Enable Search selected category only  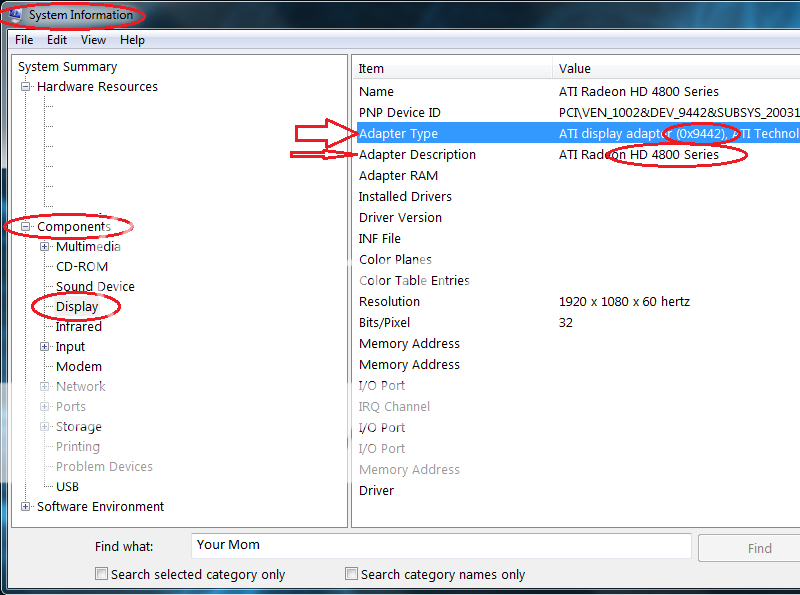(x=102, y=574)
